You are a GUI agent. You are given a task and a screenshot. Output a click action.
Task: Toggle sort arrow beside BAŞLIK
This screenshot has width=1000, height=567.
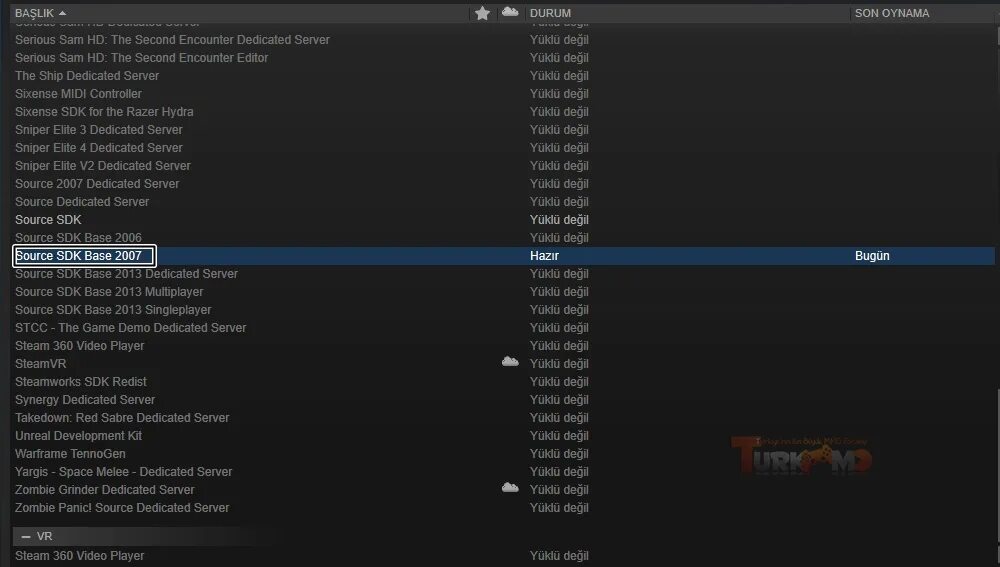coord(62,13)
